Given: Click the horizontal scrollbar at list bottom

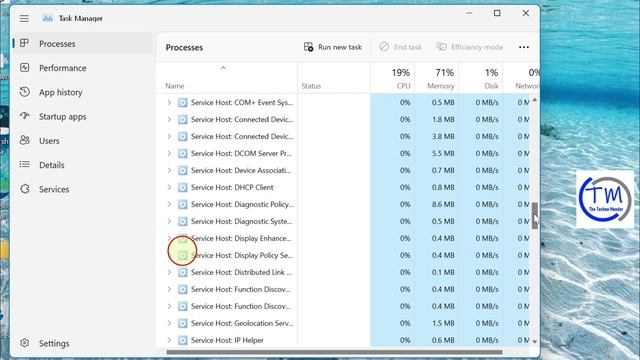Looking at the screenshot, I should 334,352.
